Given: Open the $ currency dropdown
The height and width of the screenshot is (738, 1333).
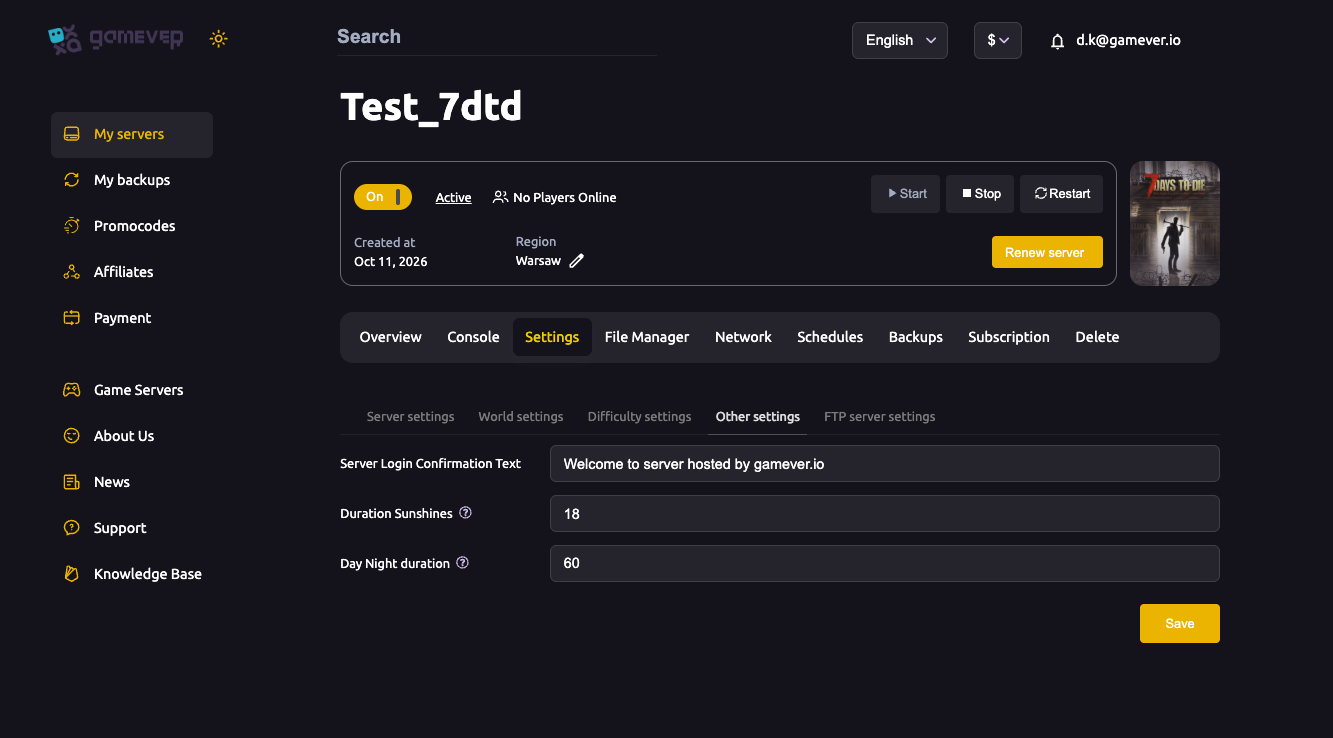Looking at the screenshot, I should [998, 40].
